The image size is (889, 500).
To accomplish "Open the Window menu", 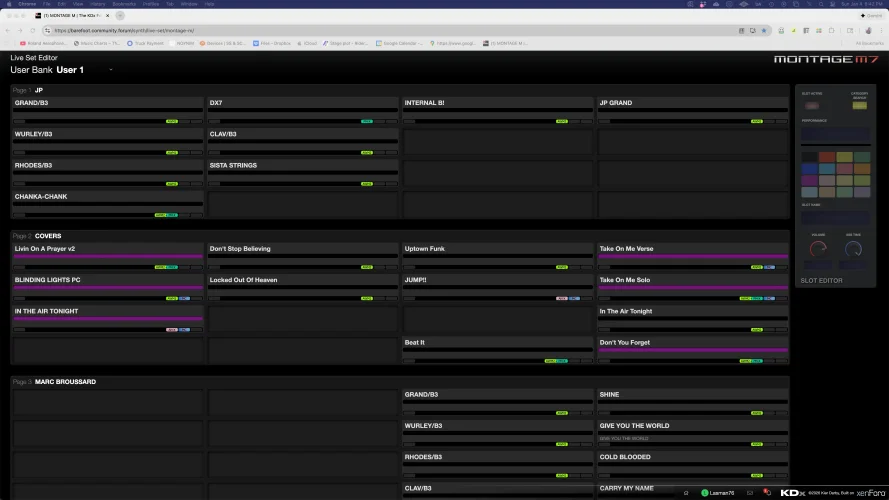I will tap(189, 4).
